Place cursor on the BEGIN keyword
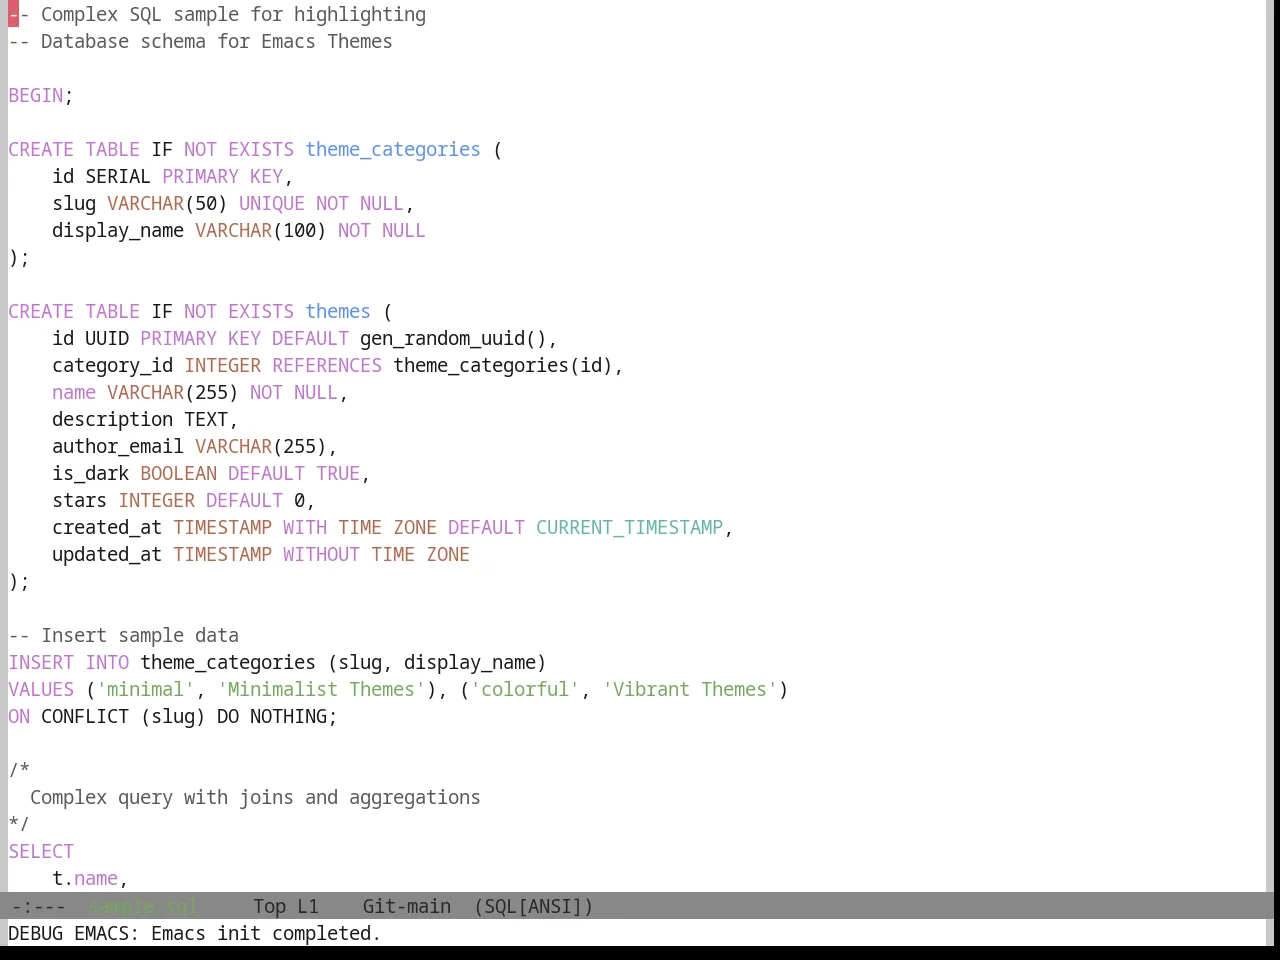This screenshot has width=1280, height=960. point(36,95)
